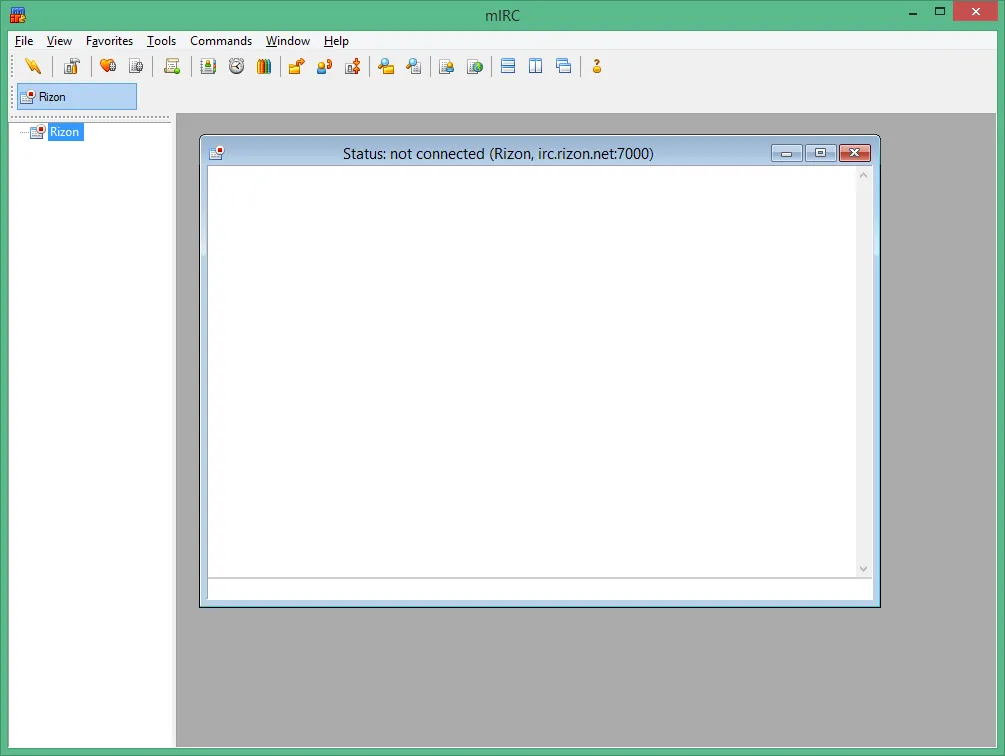Click the DCC Send file icon
Screen dimensions: 1005x756
(296, 66)
